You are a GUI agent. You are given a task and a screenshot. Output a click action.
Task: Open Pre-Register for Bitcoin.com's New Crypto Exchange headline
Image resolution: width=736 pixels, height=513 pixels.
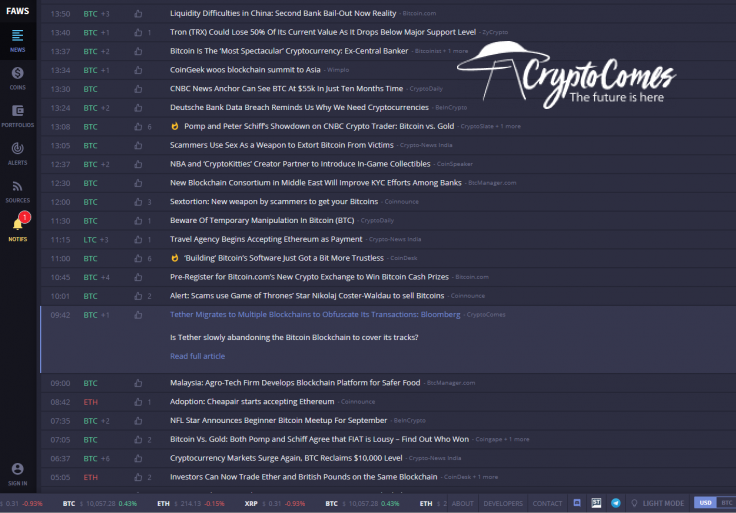click(309, 277)
